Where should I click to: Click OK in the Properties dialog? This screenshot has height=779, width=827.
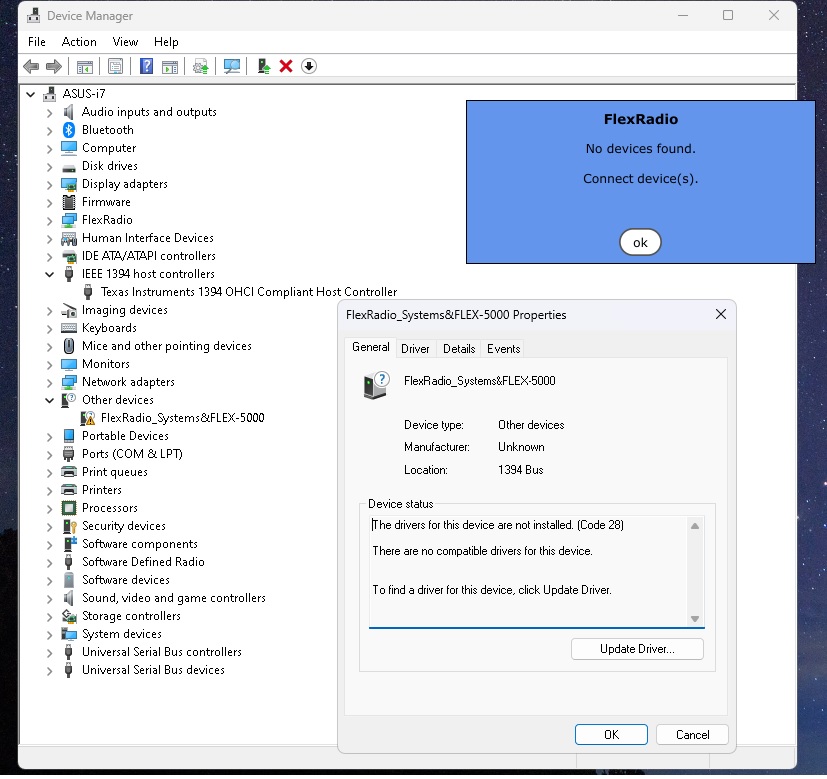tap(611, 735)
